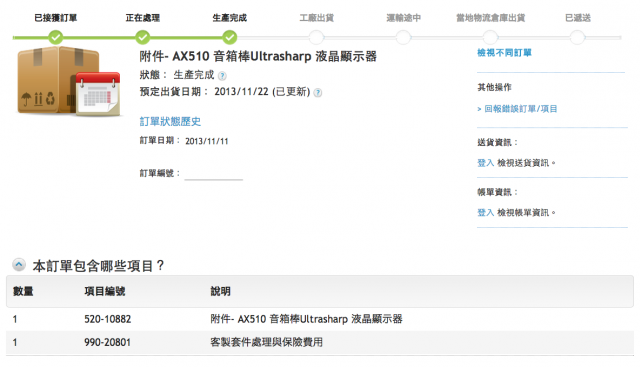Click 登入 link under 帳單資訊
This screenshot has width=640, height=367.
tap(486, 212)
